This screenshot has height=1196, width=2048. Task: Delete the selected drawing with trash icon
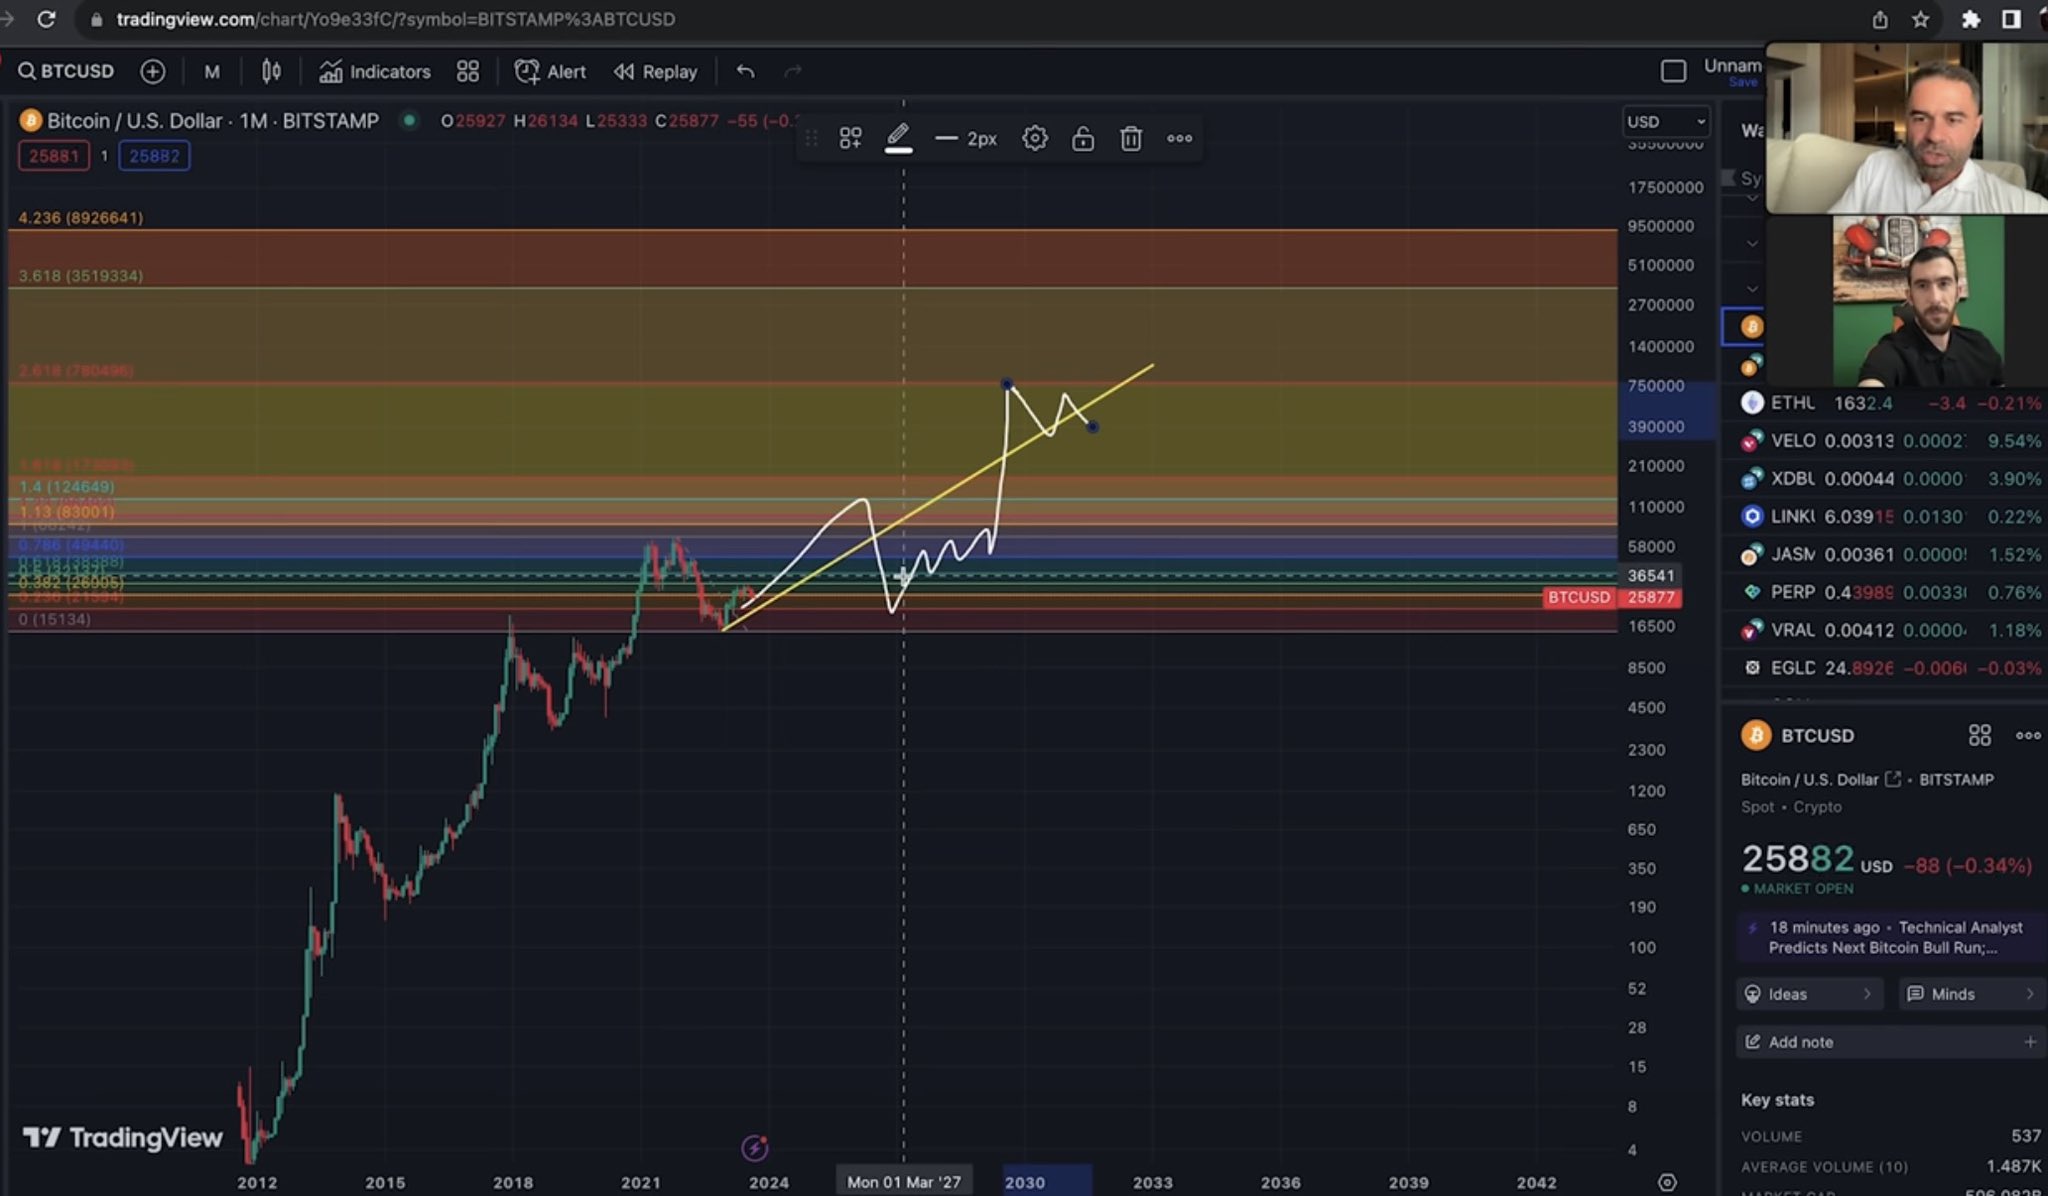(x=1131, y=138)
